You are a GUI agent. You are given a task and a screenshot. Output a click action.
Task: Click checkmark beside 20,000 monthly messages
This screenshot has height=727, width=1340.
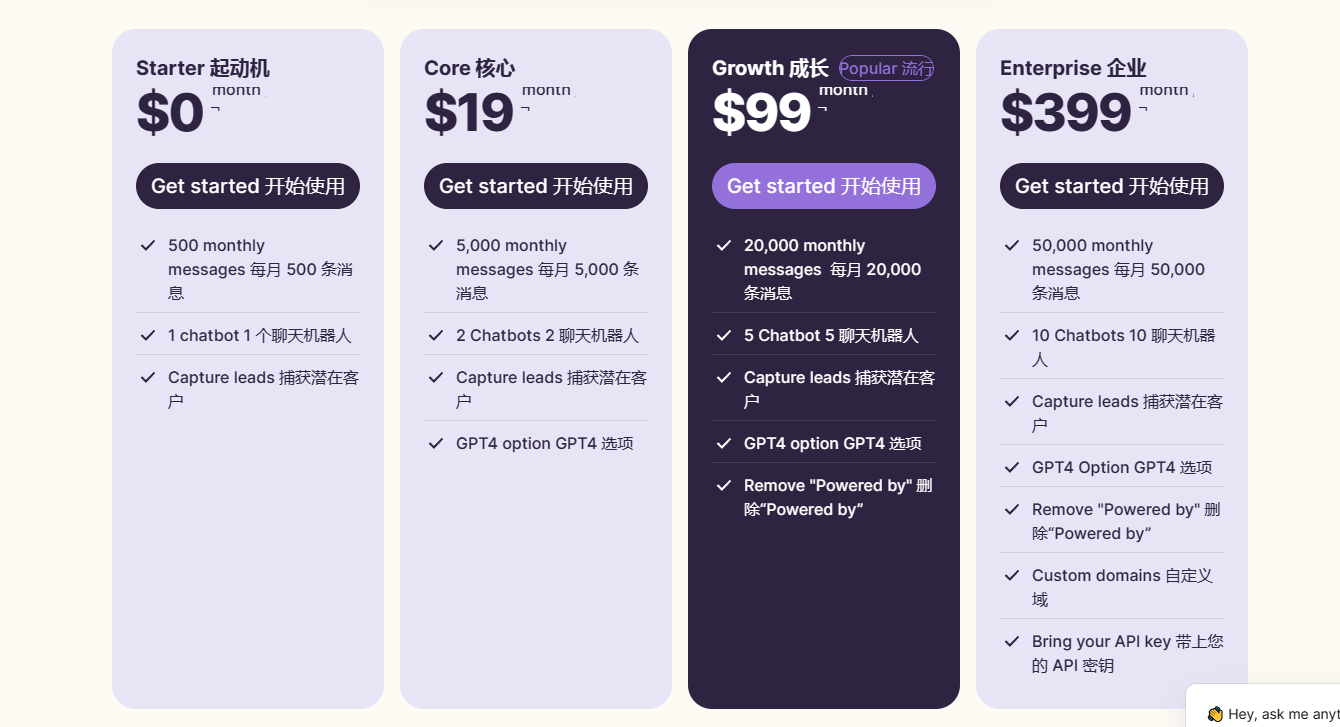coord(724,245)
